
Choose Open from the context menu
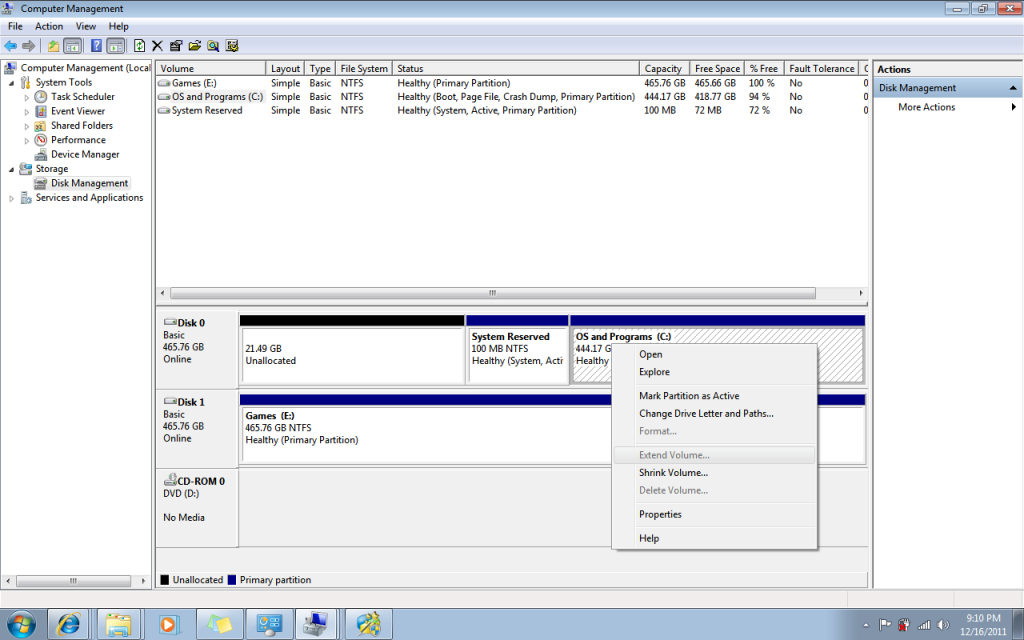714,355
